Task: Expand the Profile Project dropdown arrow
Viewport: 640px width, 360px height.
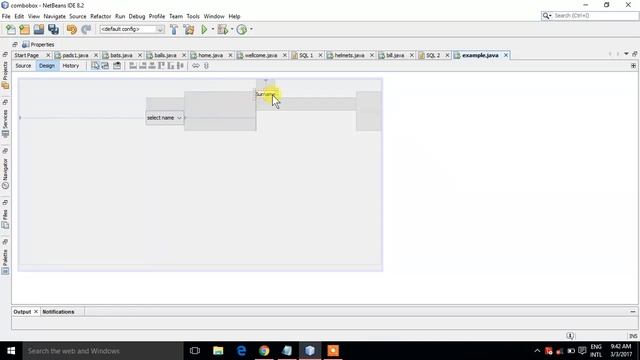Action: (251, 29)
